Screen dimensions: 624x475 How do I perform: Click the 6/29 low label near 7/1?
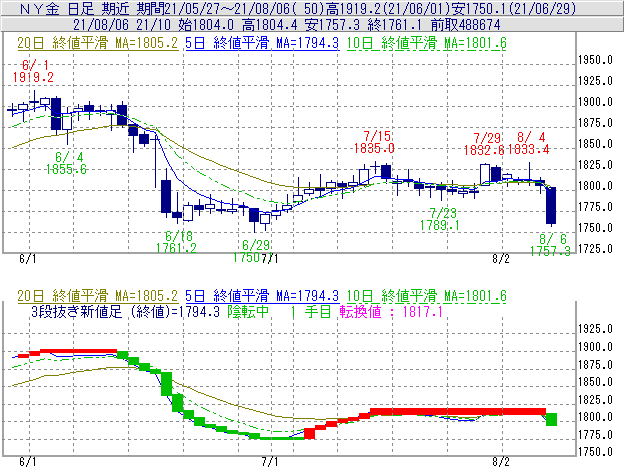coord(252,251)
